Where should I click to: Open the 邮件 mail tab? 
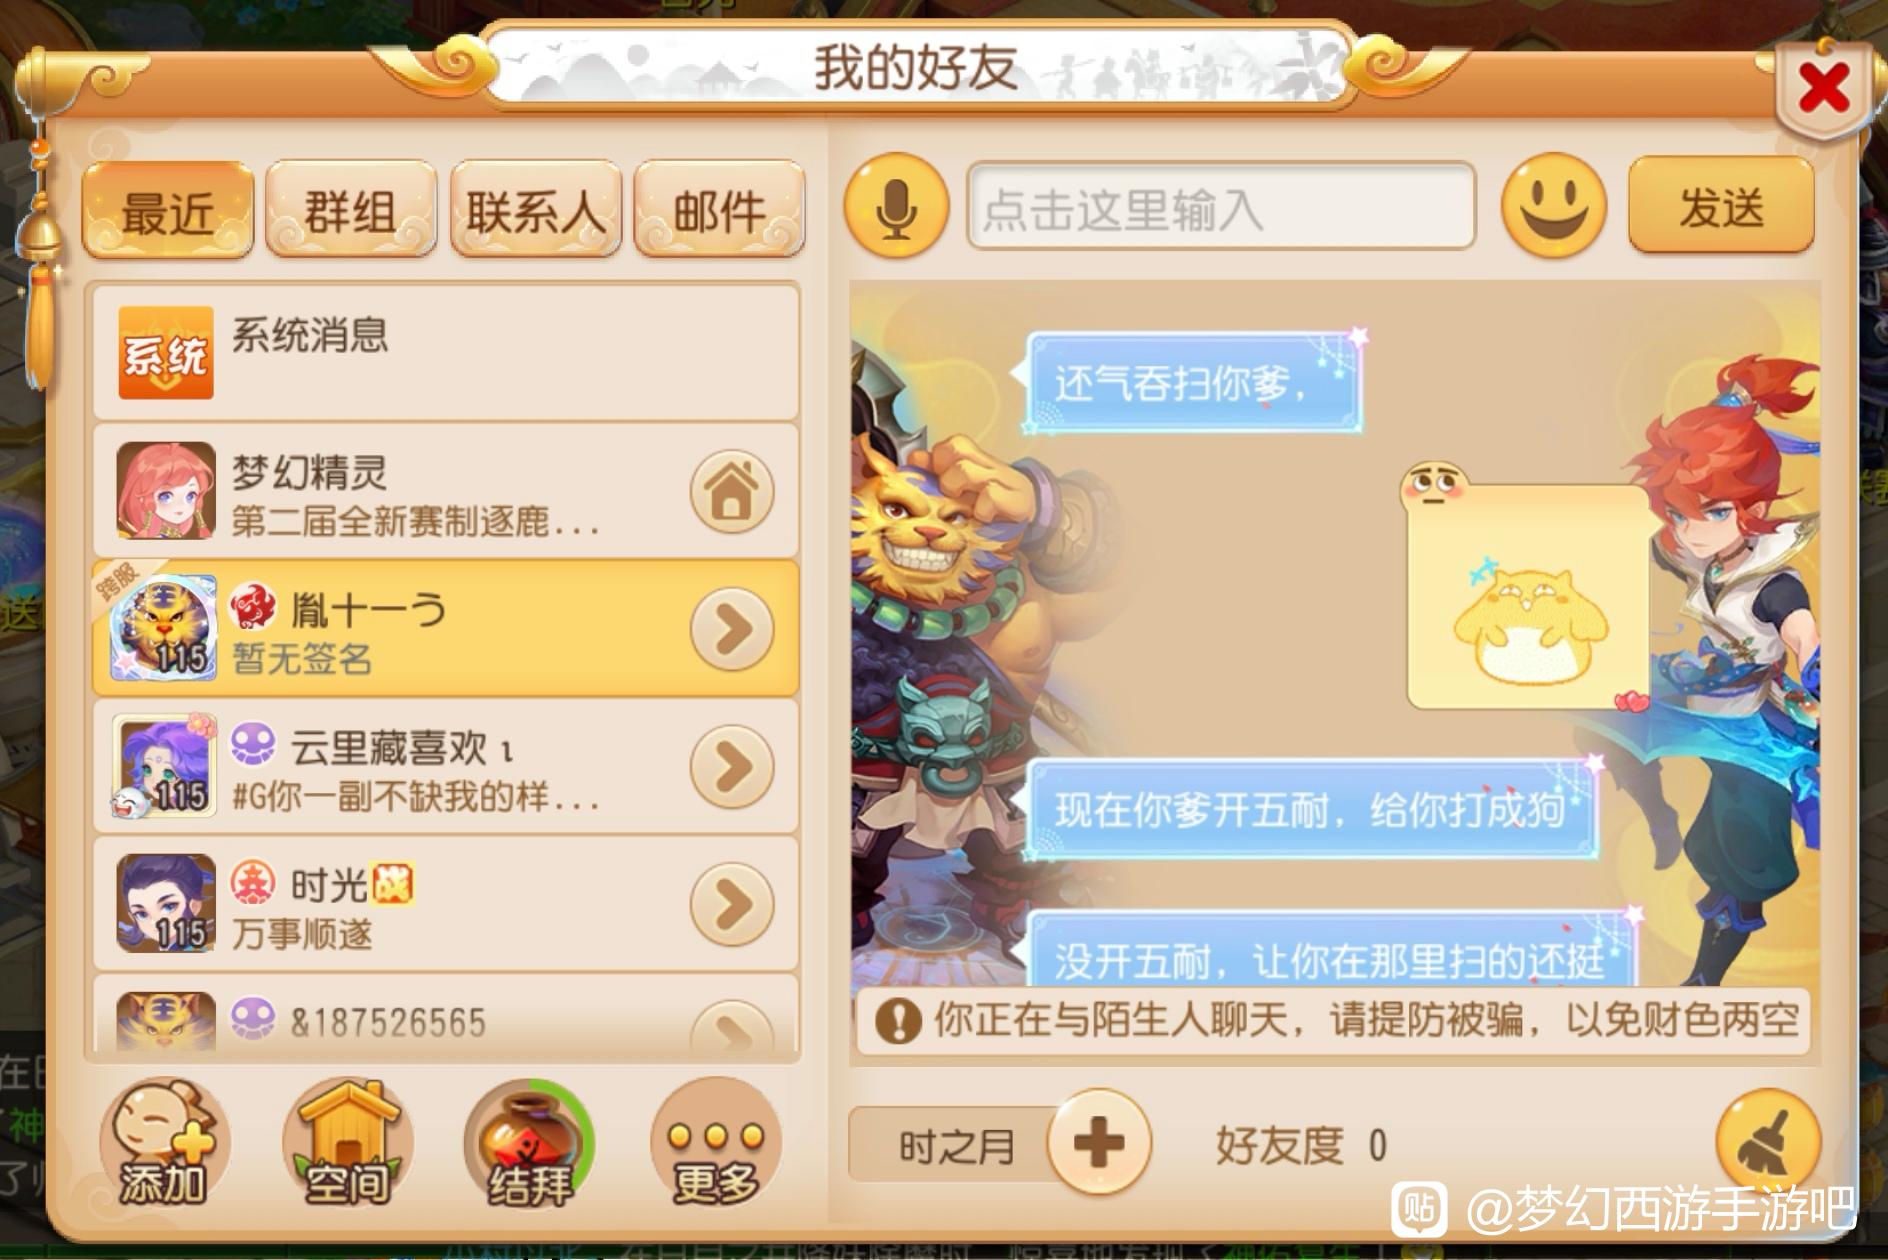coord(720,210)
